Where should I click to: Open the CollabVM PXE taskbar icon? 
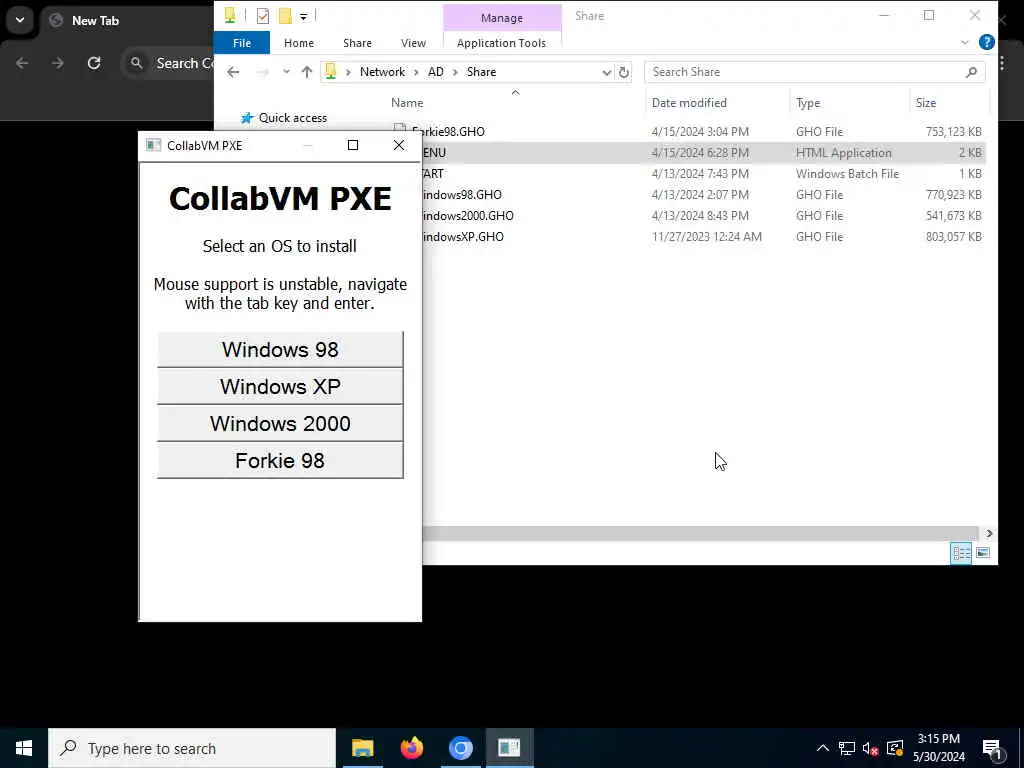tap(509, 748)
